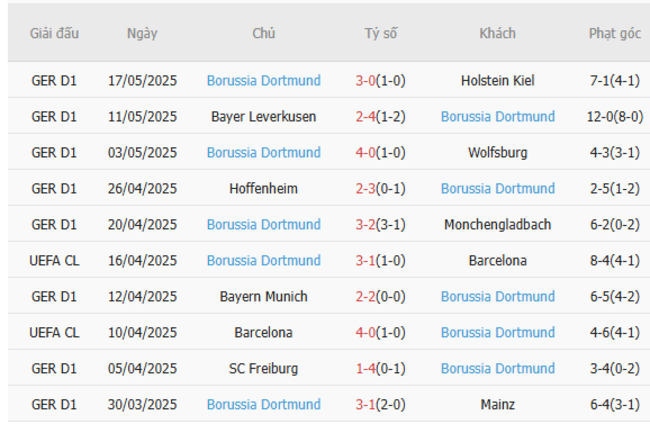Click the 12-0(8-0) corner kick stat
The image size is (650, 433).
615,116
